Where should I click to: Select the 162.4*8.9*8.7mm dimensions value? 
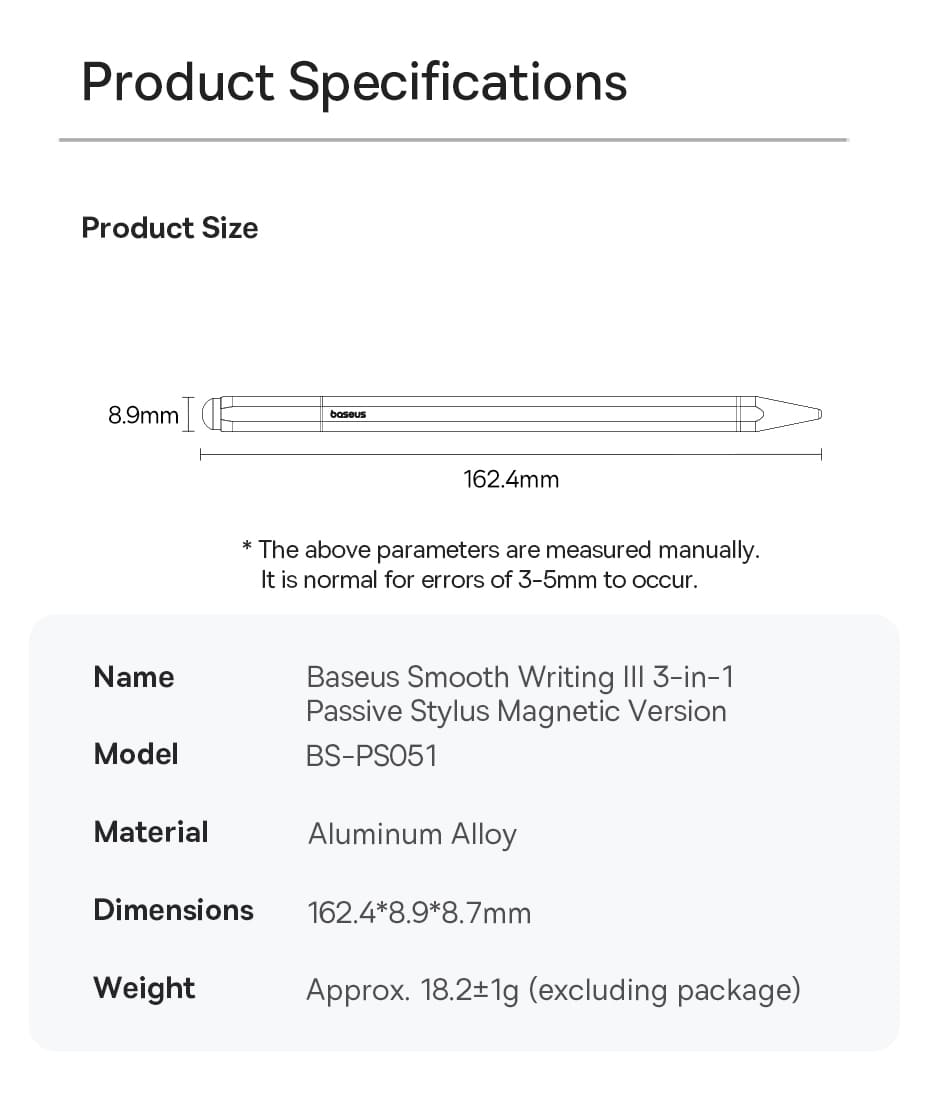click(x=419, y=912)
